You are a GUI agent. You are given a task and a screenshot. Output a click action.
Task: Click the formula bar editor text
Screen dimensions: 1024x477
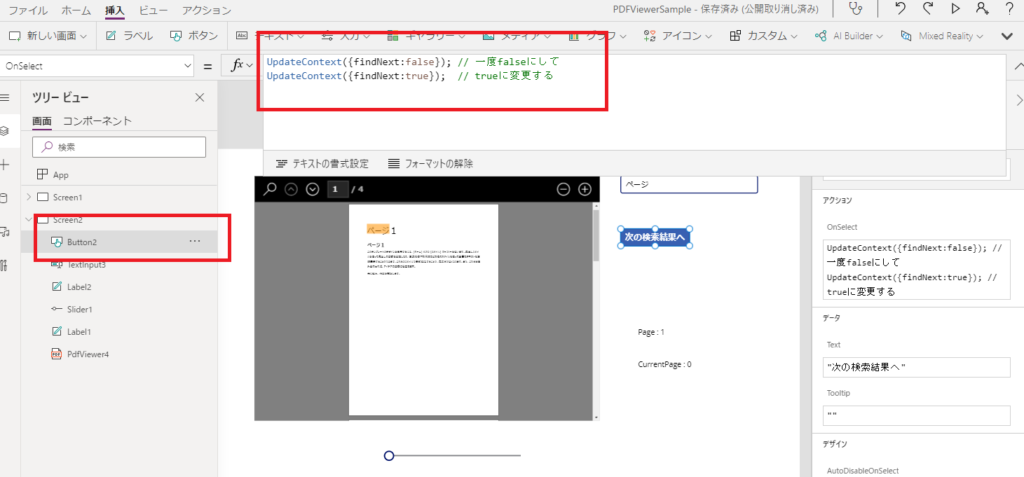(x=413, y=69)
